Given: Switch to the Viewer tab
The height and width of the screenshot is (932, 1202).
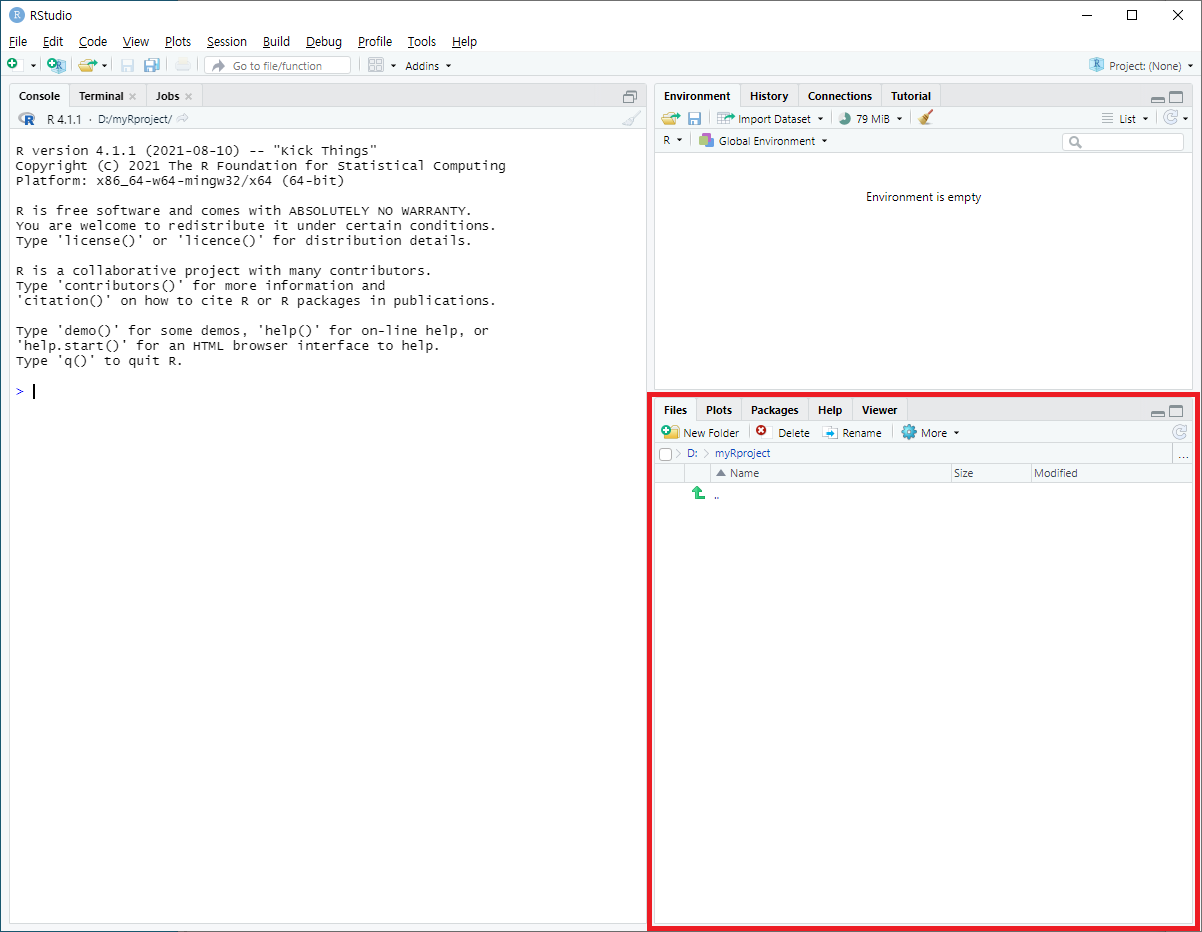Looking at the screenshot, I should 880,410.
